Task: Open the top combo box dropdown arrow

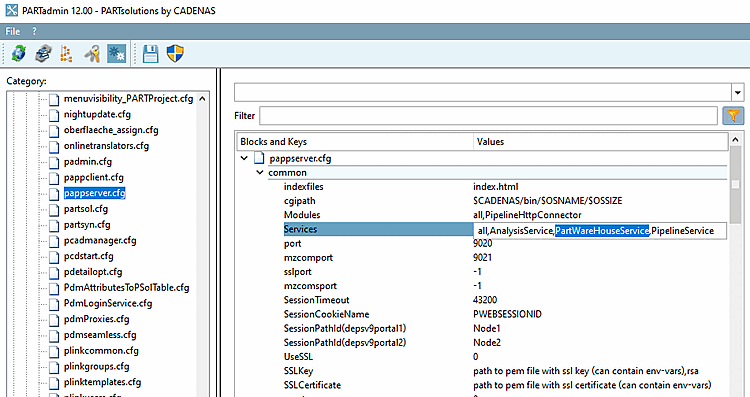Action: 738,92
